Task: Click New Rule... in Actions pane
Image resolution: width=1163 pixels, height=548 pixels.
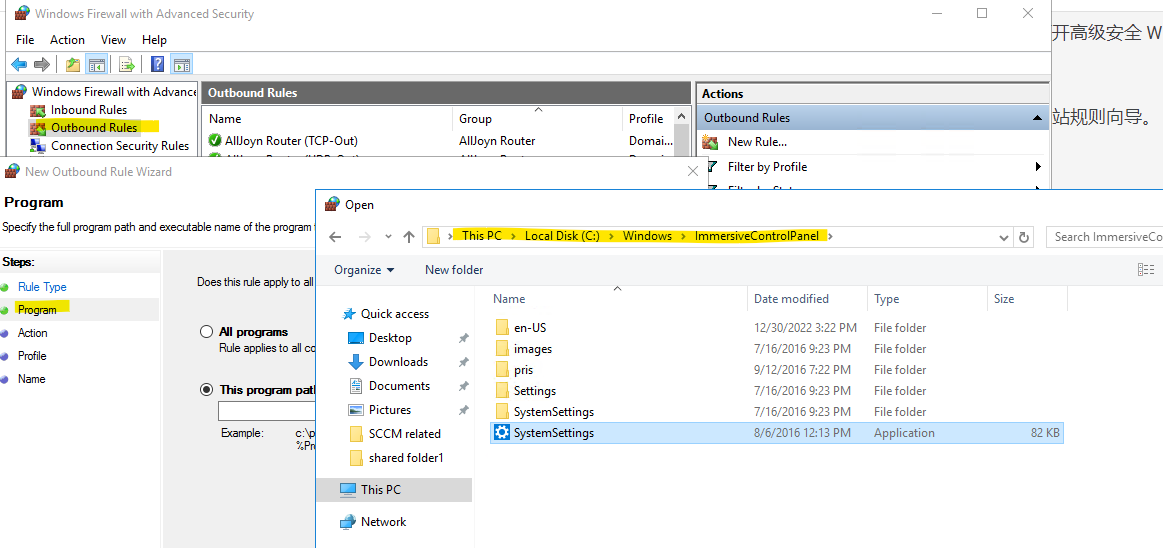Action: coord(757,142)
